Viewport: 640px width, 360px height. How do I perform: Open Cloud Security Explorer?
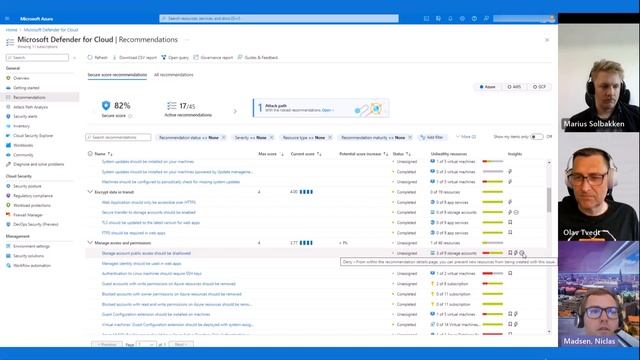click(33, 136)
